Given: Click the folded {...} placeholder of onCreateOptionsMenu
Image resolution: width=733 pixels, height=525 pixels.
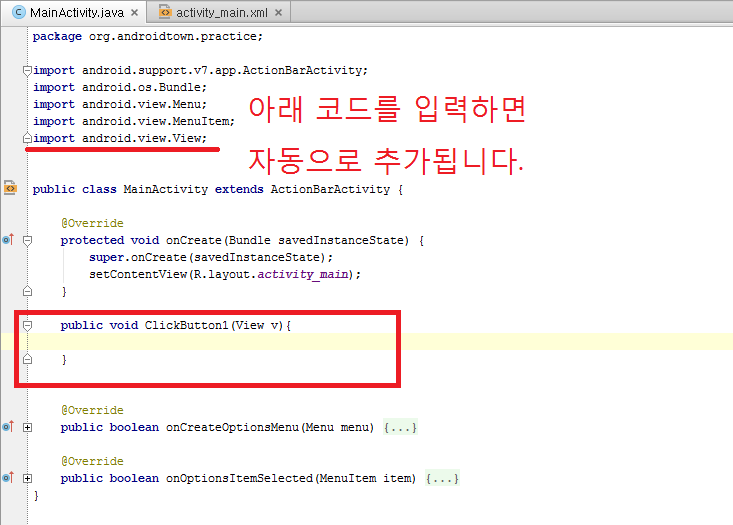Looking at the screenshot, I should tap(400, 427).
